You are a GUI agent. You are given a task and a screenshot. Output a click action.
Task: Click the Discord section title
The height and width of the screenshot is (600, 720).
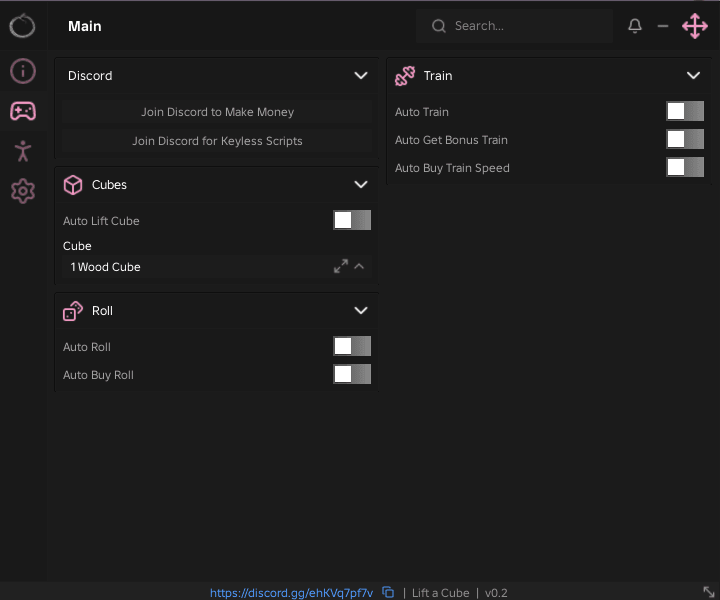click(90, 76)
